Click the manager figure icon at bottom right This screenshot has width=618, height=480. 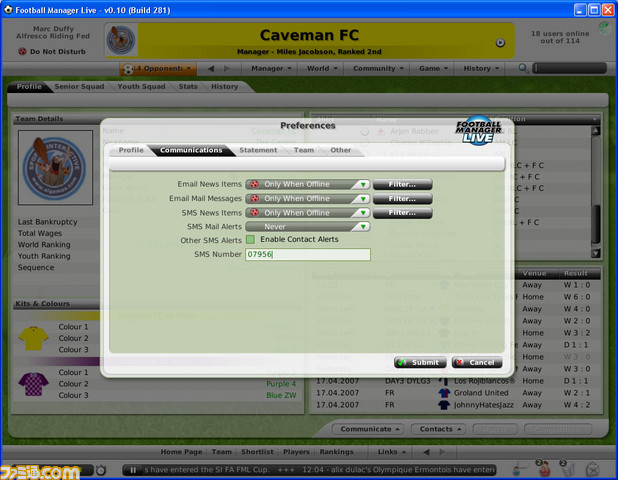pyautogui.click(x=519, y=469)
